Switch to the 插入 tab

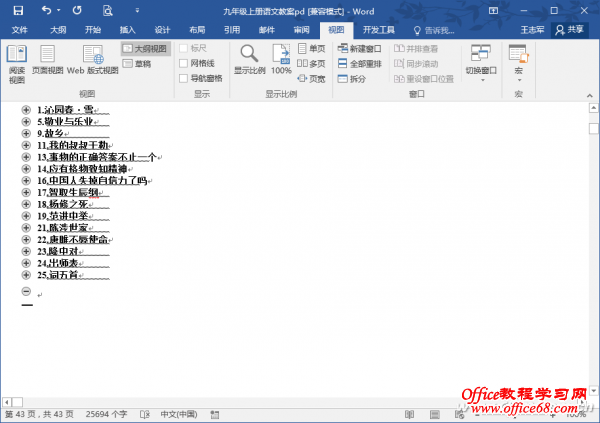[127, 30]
